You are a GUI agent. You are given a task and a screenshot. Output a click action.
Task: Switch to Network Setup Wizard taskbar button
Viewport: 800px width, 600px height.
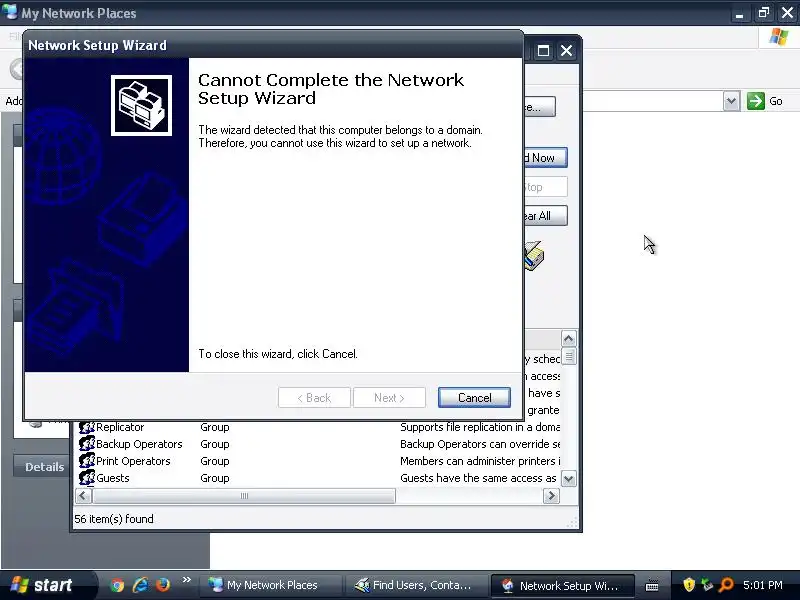[562, 585]
